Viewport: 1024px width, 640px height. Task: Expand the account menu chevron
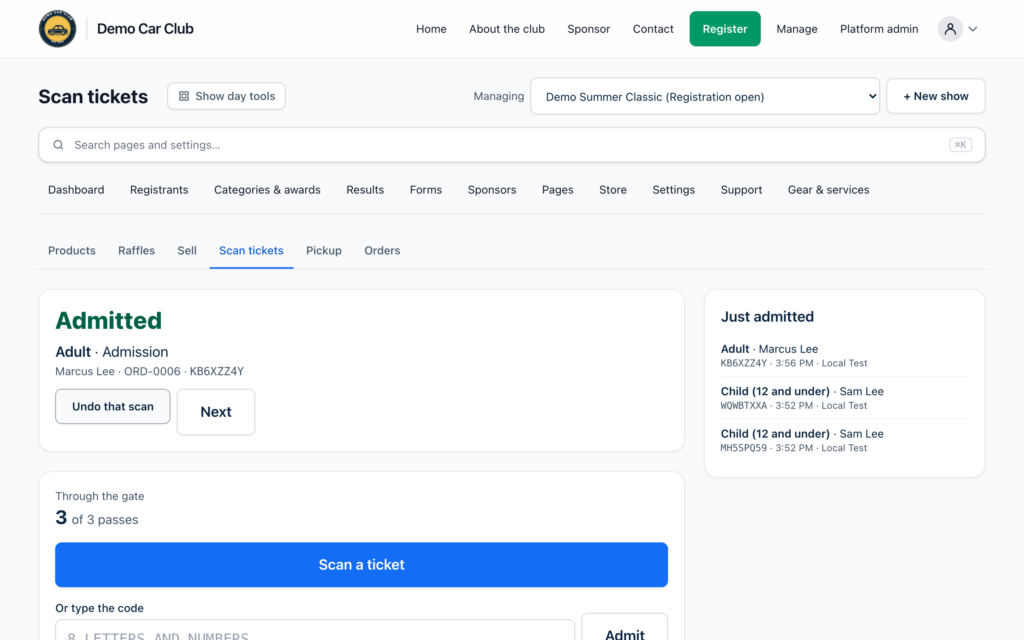pyautogui.click(x=973, y=29)
